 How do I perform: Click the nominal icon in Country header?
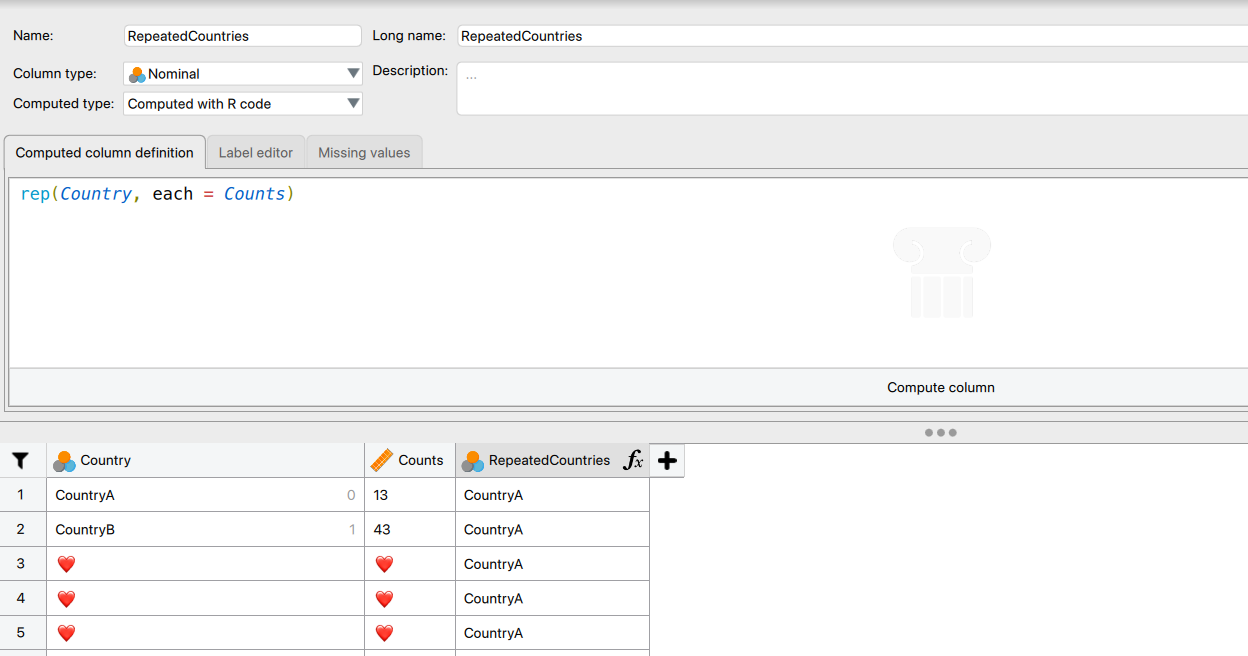[64, 461]
